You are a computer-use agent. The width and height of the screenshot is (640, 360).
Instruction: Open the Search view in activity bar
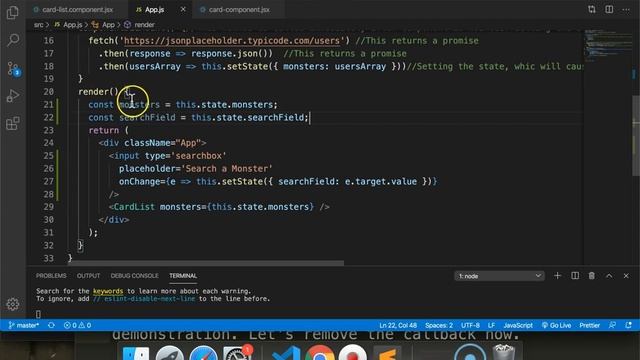coord(13,40)
